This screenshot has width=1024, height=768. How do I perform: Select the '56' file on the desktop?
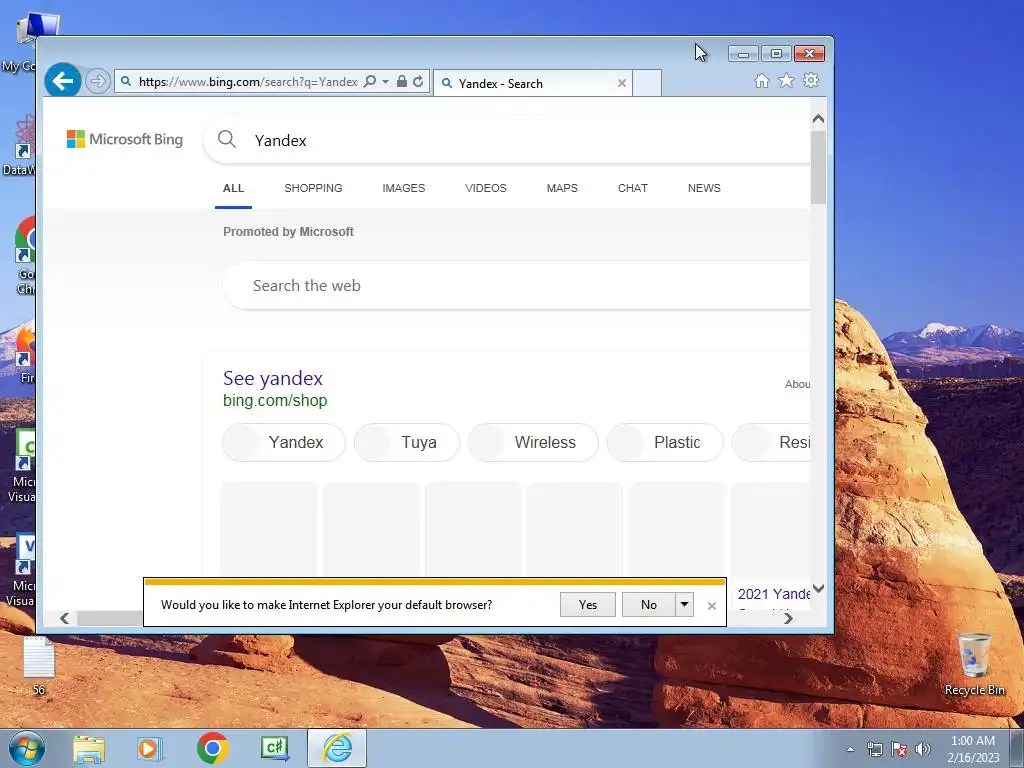[39, 666]
